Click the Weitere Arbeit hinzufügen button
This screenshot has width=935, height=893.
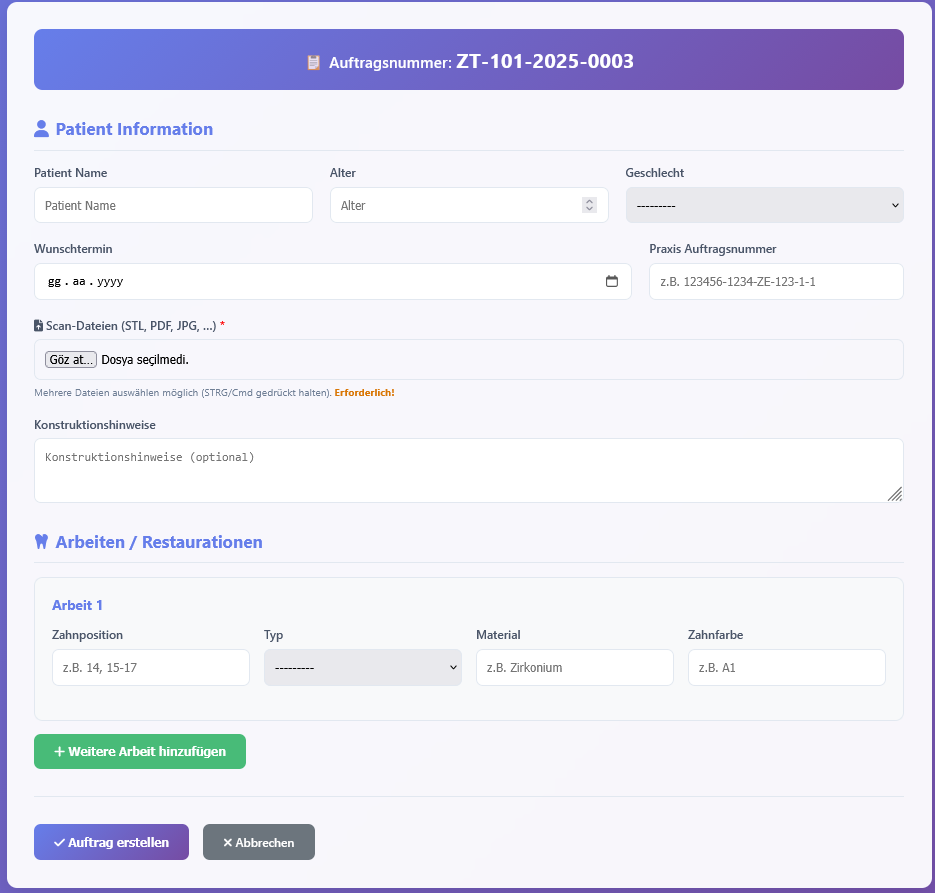pyautogui.click(x=140, y=751)
